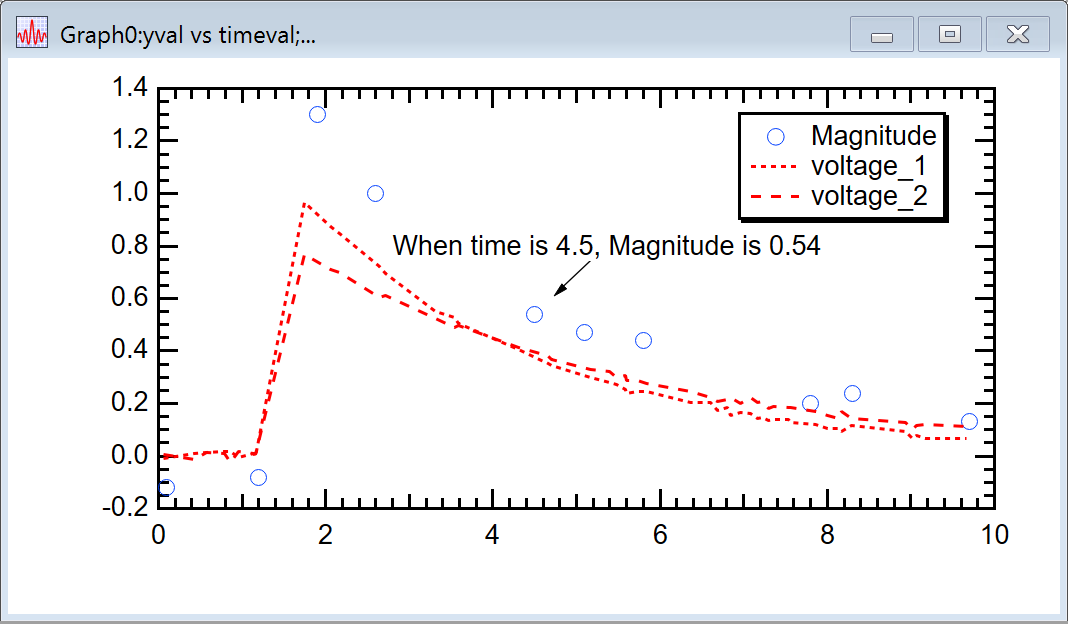Click the Magnitude marker at value 1.0

pyautogui.click(x=375, y=193)
